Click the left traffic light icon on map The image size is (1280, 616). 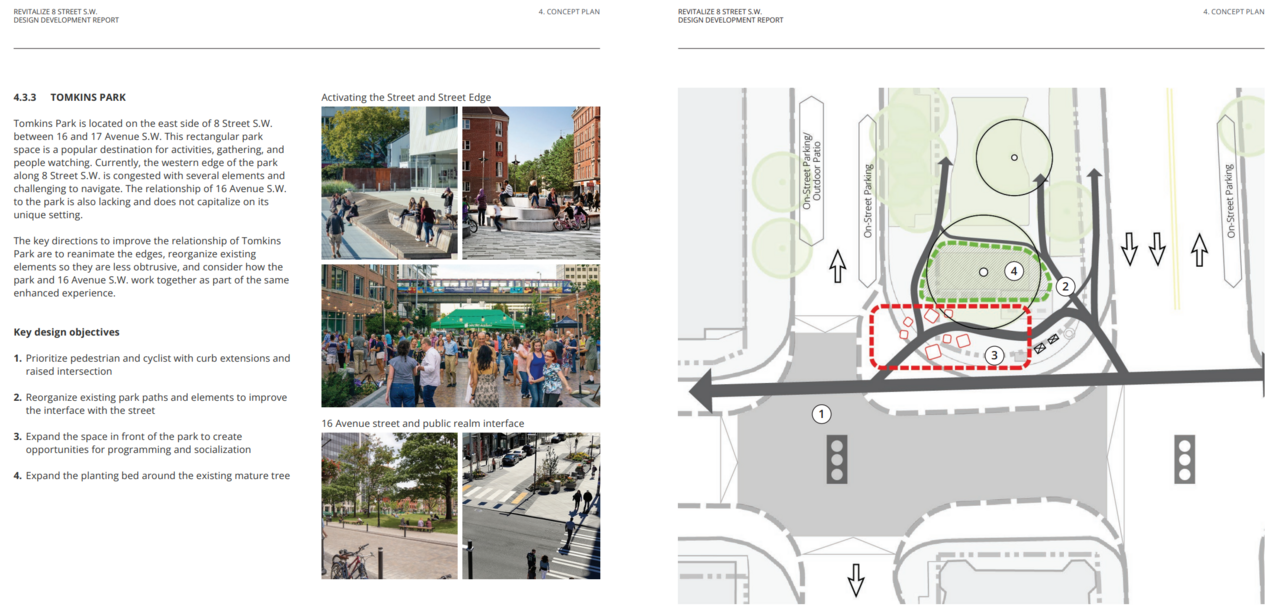pos(836,460)
